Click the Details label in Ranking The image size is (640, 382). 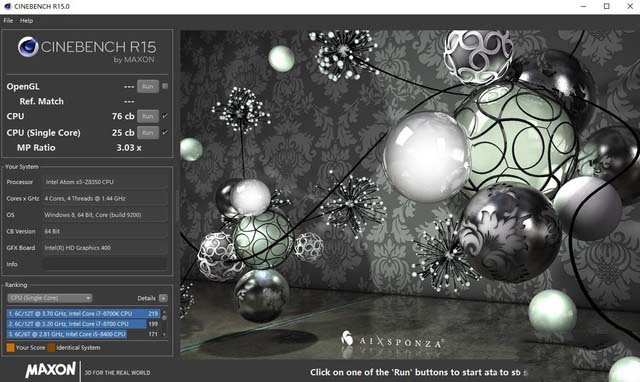coord(146,298)
